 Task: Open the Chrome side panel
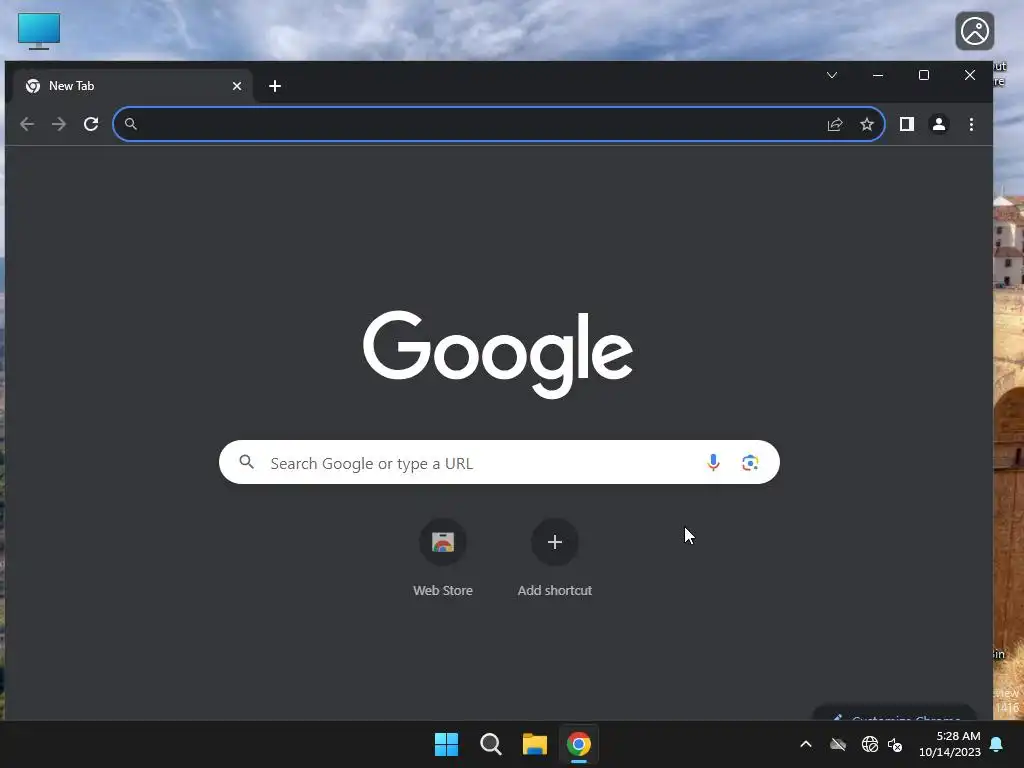pos(906,124)
